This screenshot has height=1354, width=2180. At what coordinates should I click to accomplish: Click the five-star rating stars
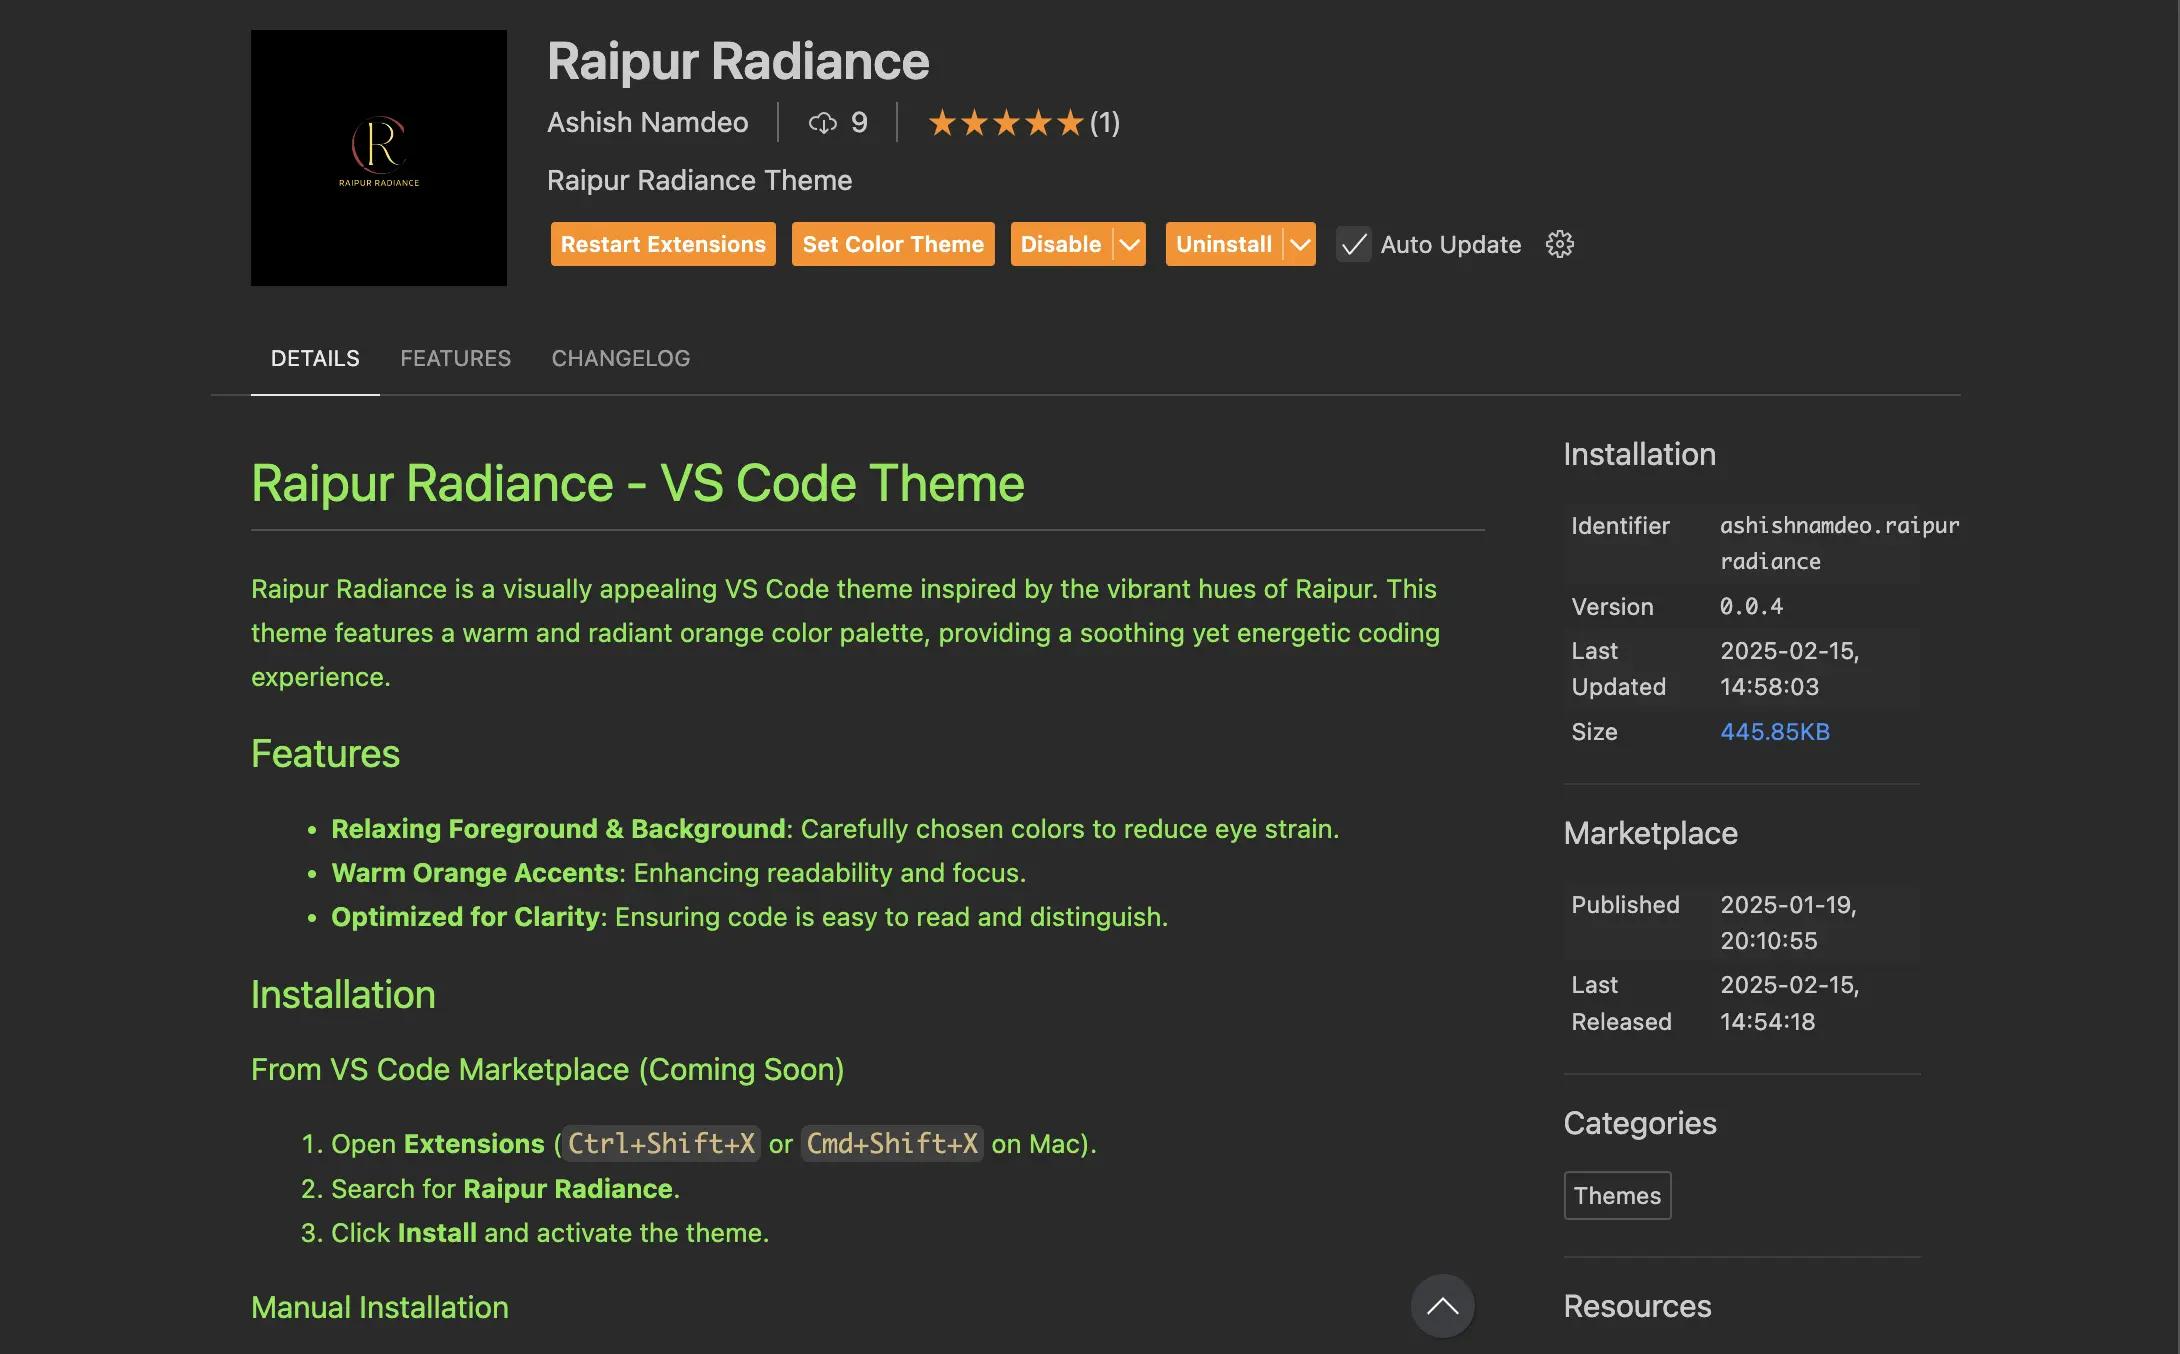pyautogui.click(x=1005, y=123)
